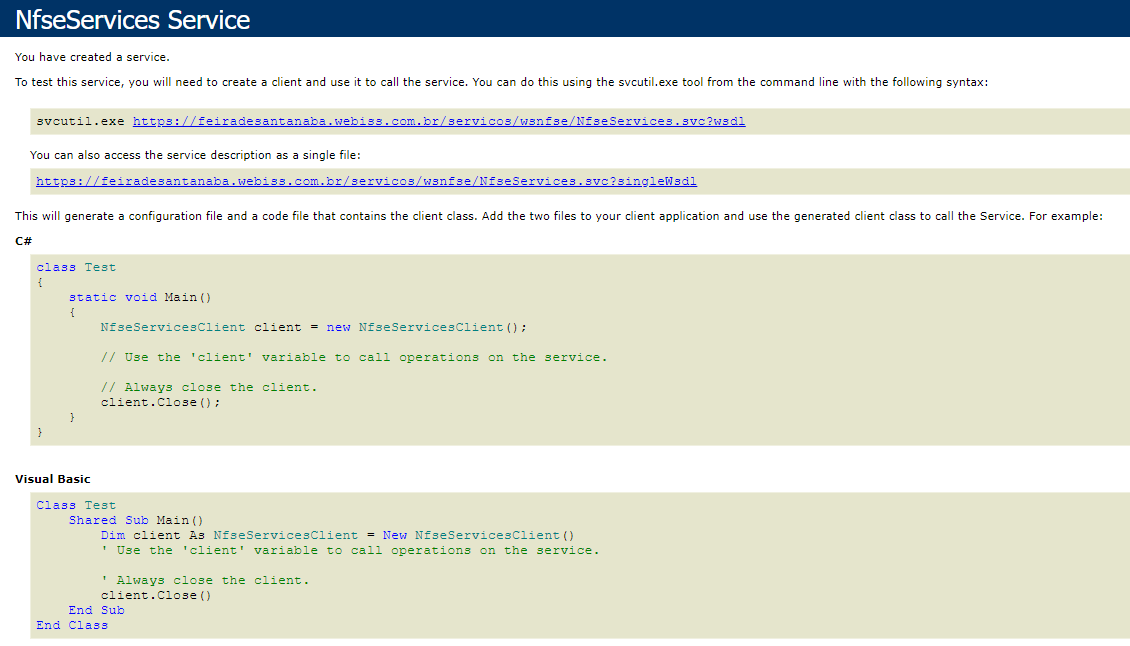Click 'You can also access the service description' text

pos(195,155)
